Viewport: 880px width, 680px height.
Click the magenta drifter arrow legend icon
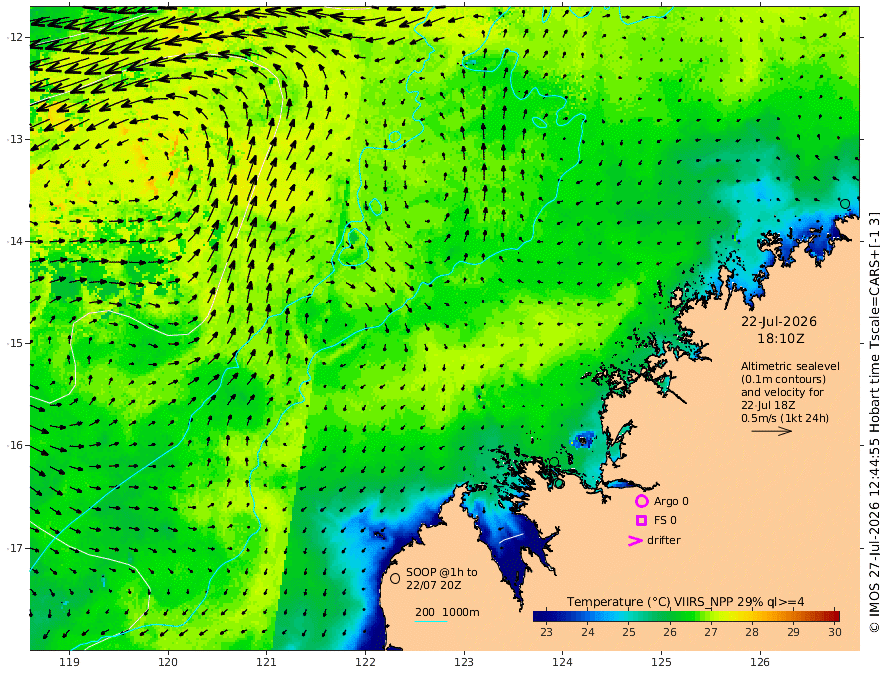point(635,540)
